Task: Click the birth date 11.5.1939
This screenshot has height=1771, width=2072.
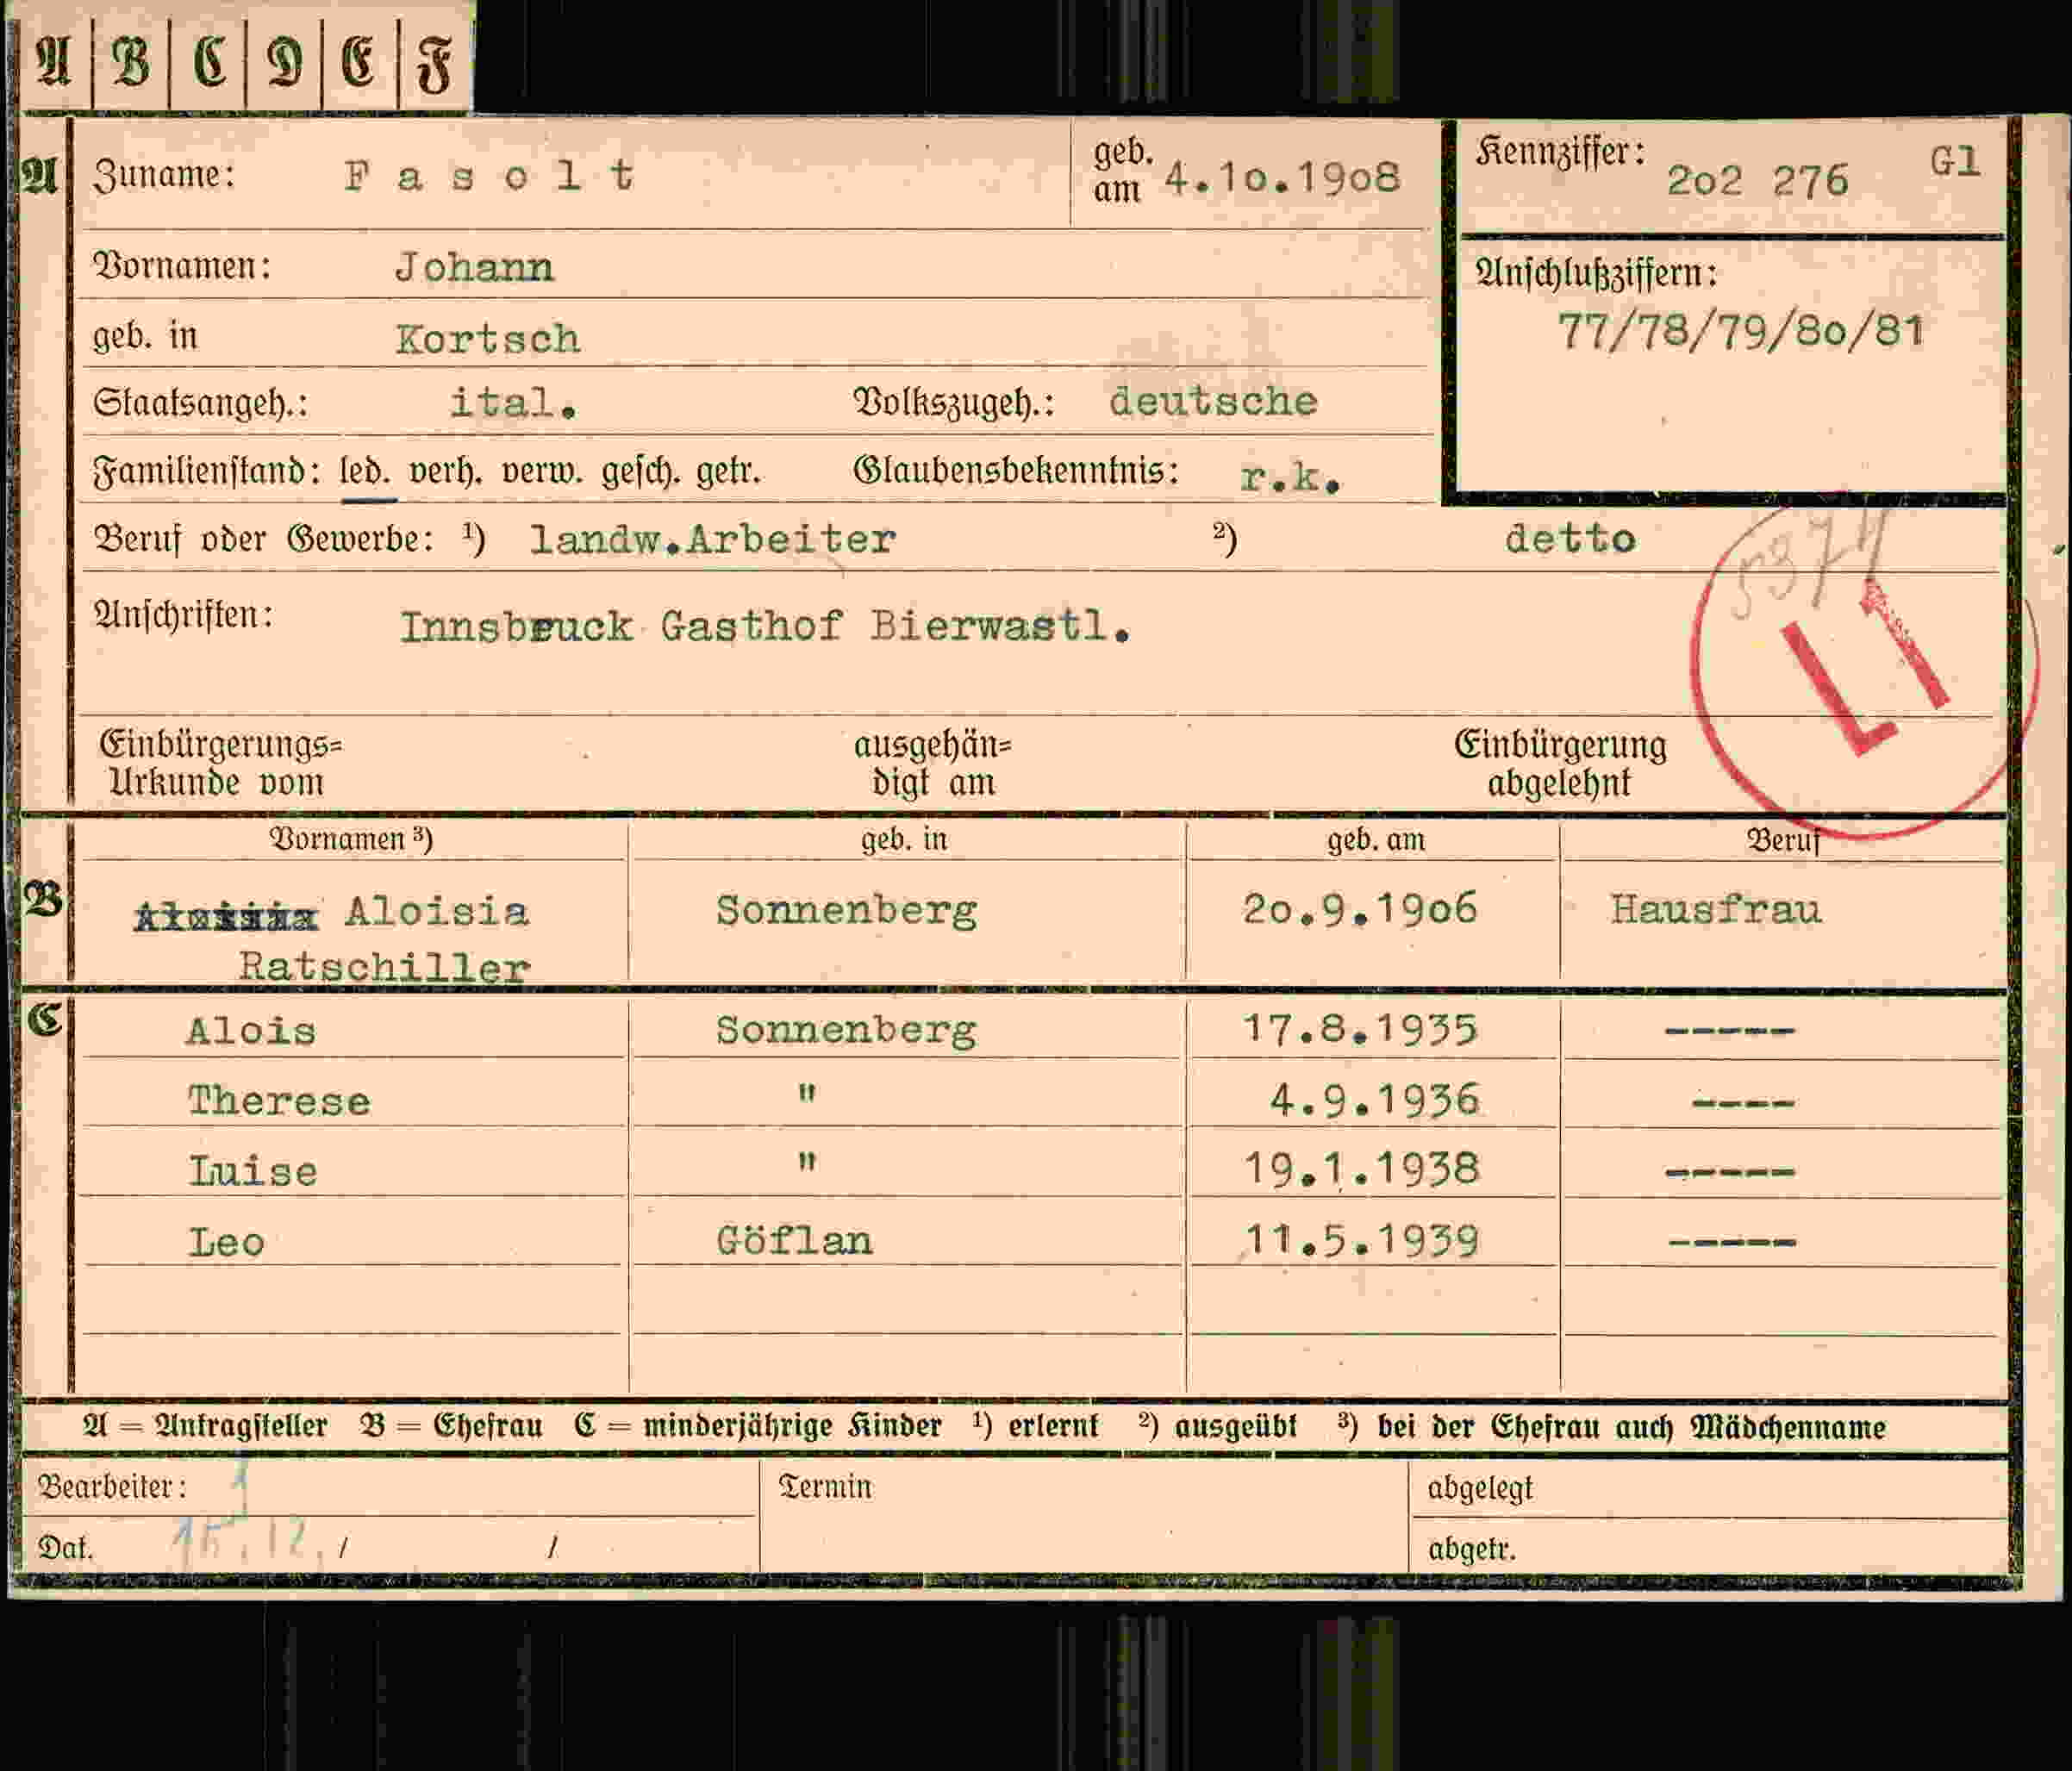Action: tap(1361, 1241)
